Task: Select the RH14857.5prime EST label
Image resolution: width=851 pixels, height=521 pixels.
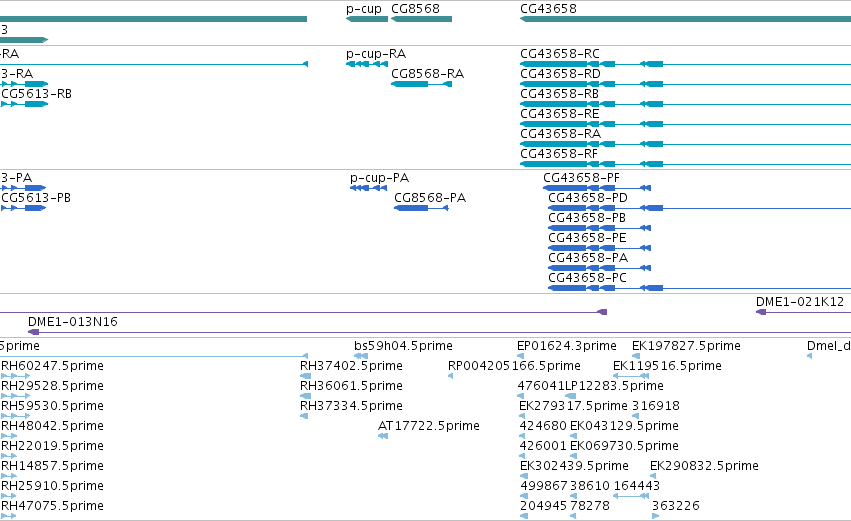Action: (52, 466)
